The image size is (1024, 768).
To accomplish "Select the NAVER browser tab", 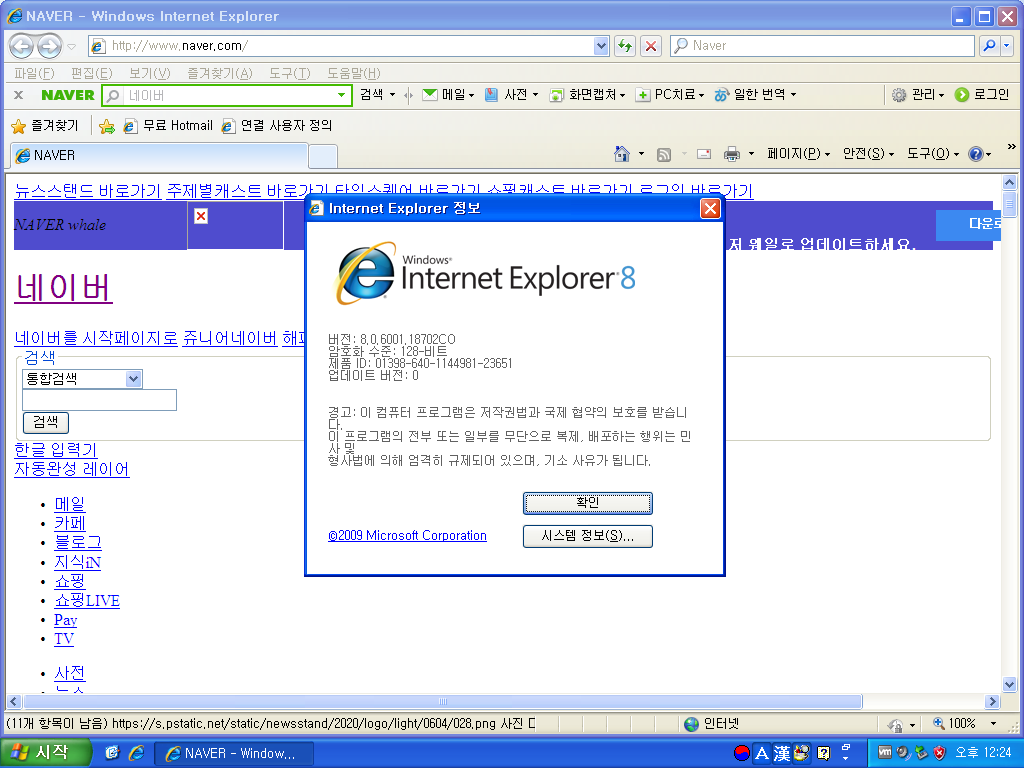I will (159, 155).
